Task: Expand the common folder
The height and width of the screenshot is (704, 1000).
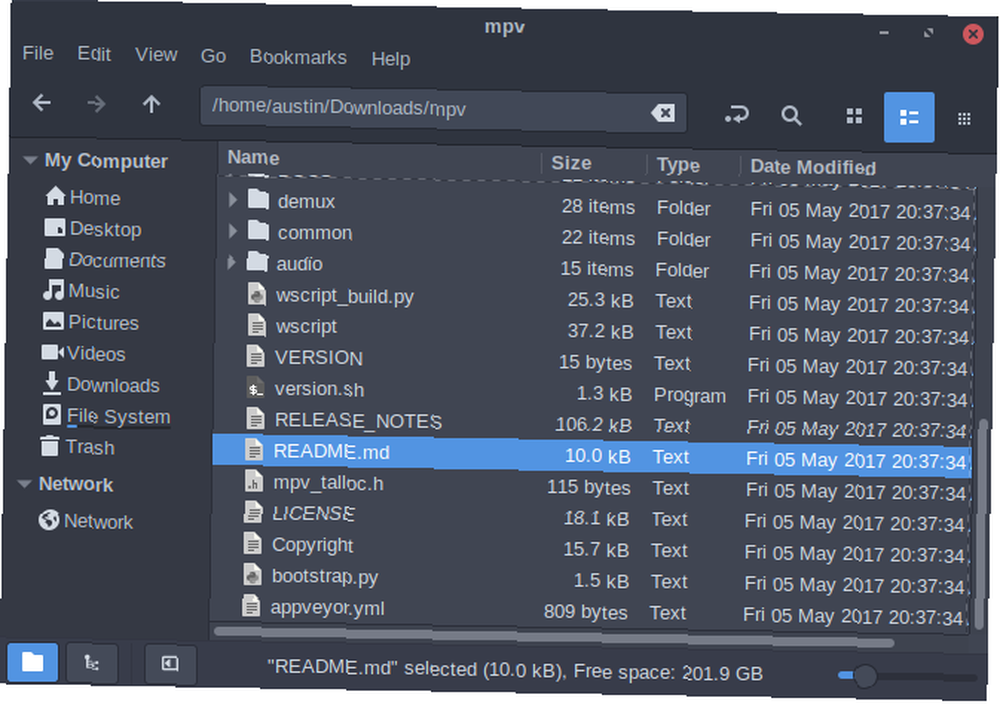Action: (x=232, y=231)
